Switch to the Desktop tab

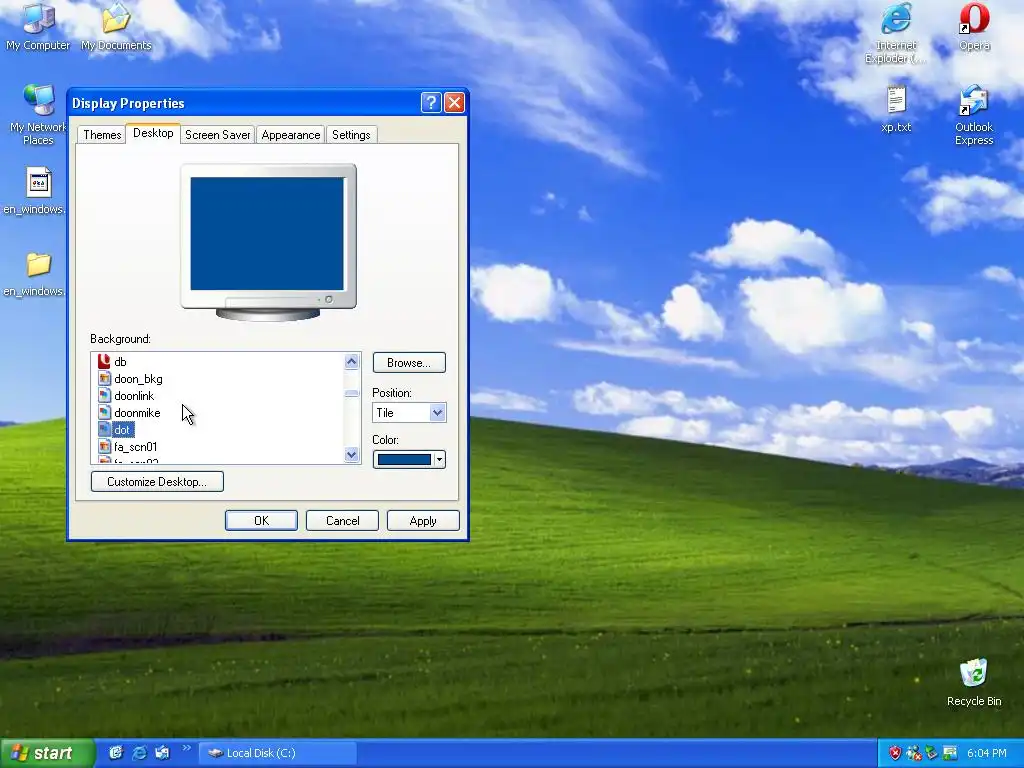tap(153, 133)
